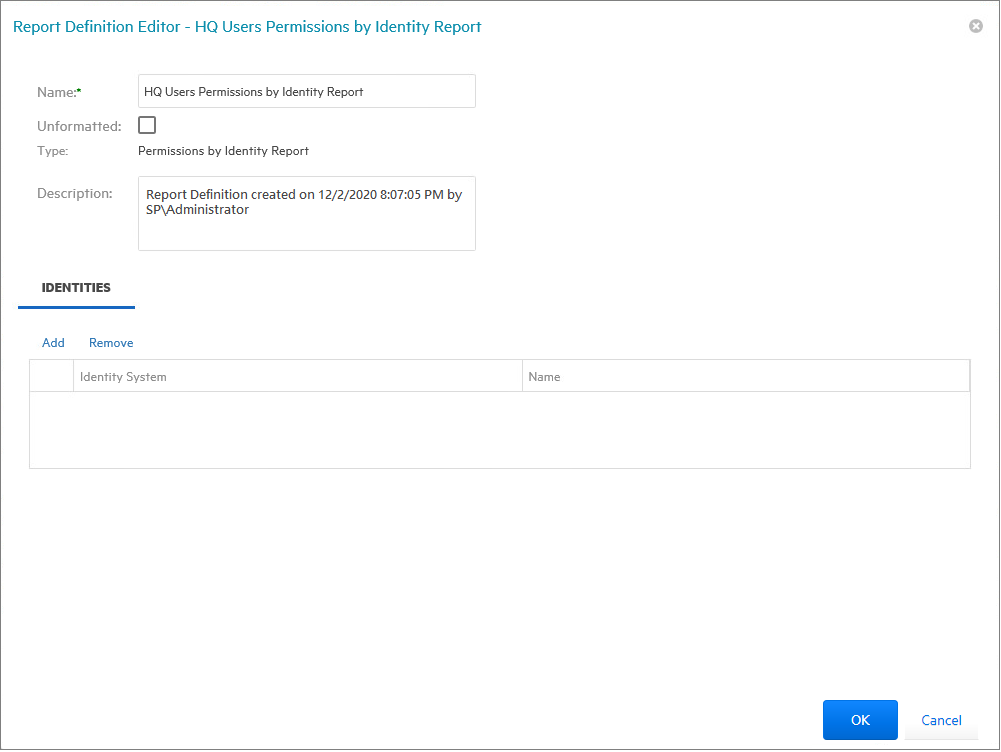This screenshot has height=752, width=1001.
Task: Click the blank selector column header
Action: pos(51,377)
